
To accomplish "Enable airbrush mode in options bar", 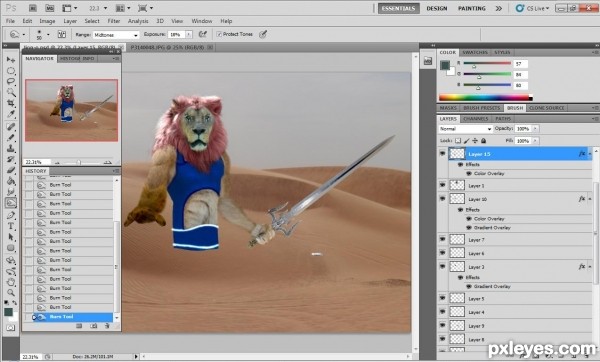I will click(x=203, y=34).
